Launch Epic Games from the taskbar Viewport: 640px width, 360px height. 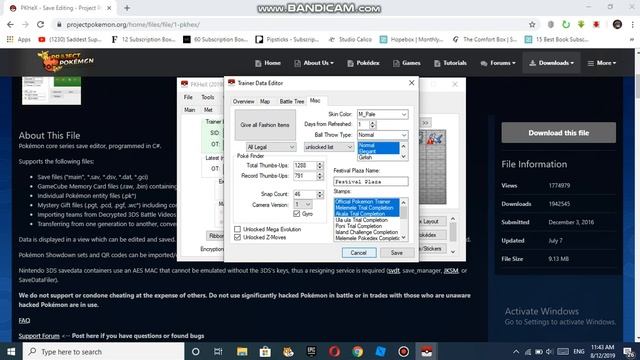tap(311, 351)
